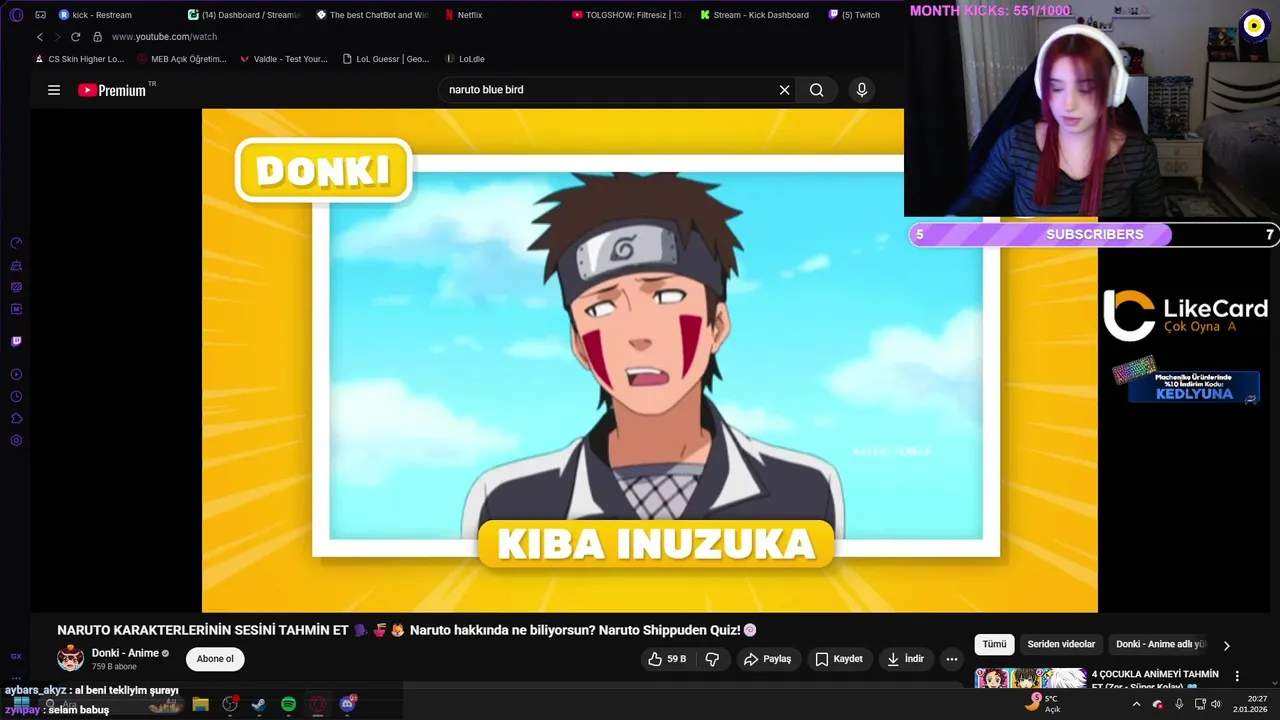Select the 'Donki - Anime adlı' chip
1280x720 pixels.
[x=1161, y=645]
